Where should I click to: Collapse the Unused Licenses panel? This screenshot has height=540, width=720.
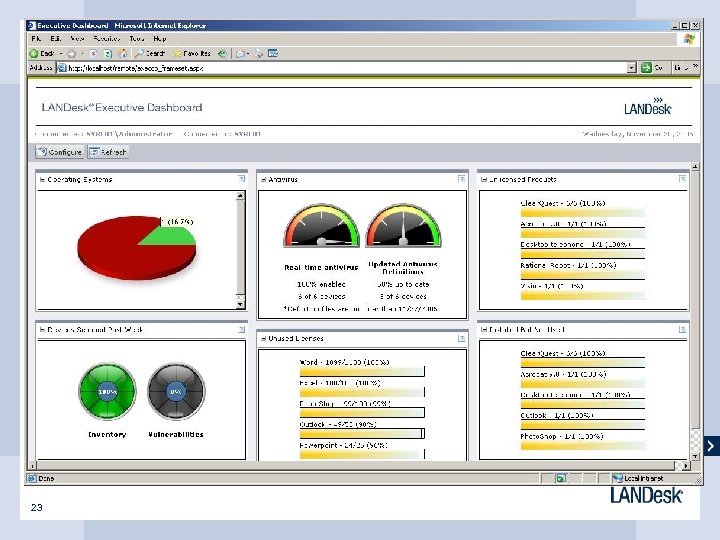[264, 338]
